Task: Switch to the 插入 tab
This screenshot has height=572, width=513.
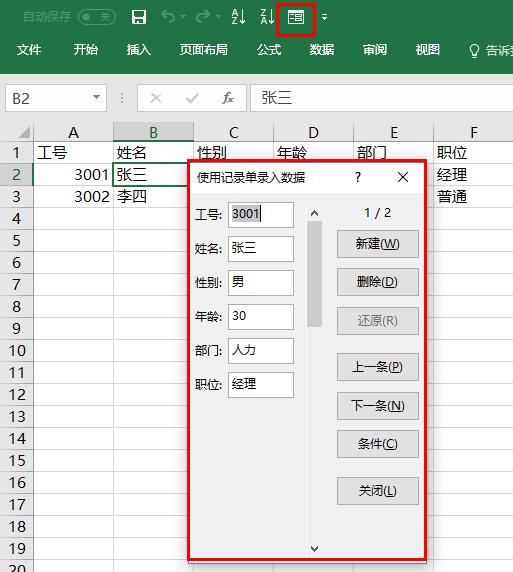Action: pos(139,50)
